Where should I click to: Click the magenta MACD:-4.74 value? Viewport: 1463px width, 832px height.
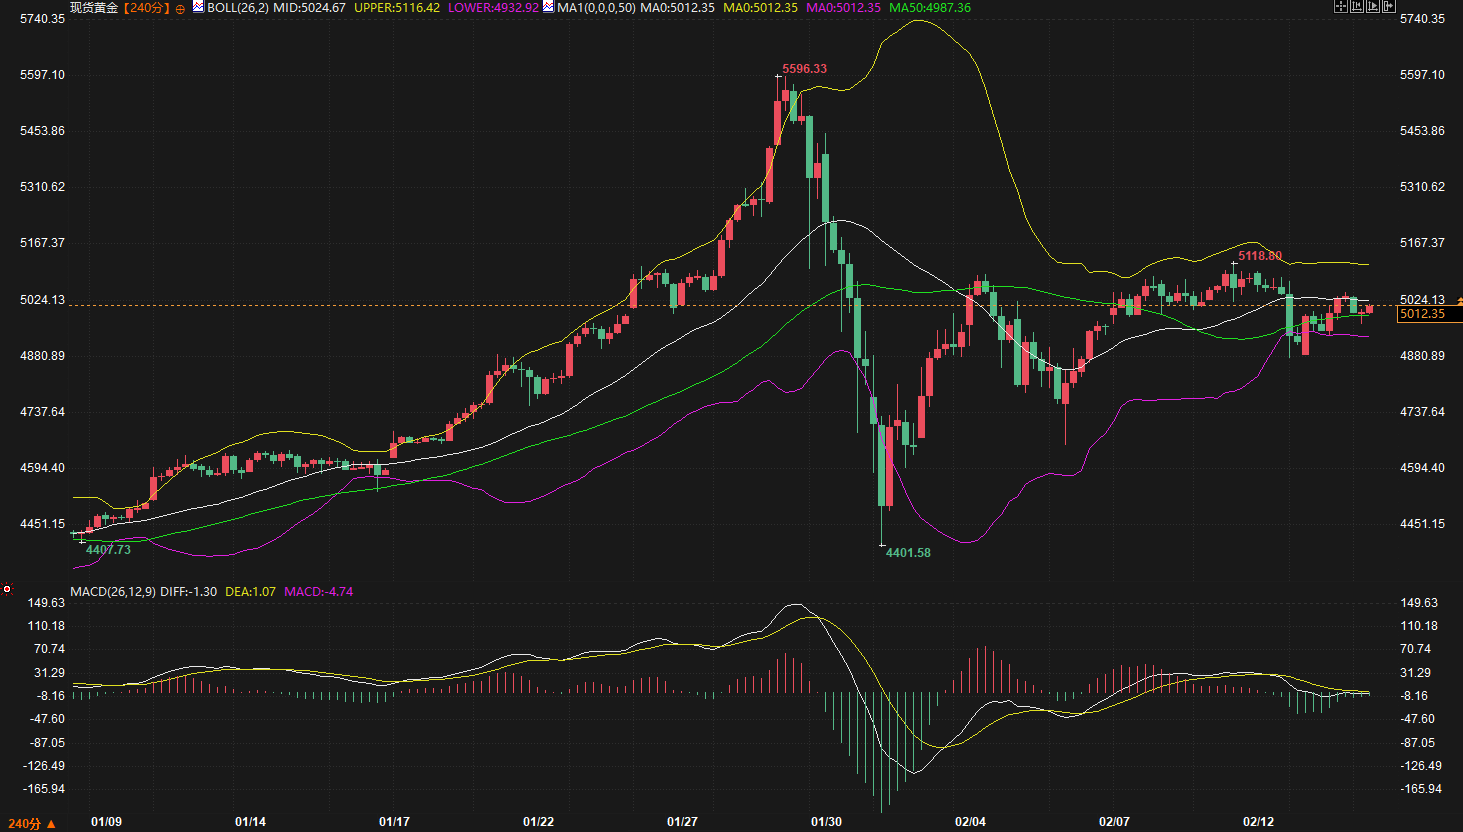319,591
